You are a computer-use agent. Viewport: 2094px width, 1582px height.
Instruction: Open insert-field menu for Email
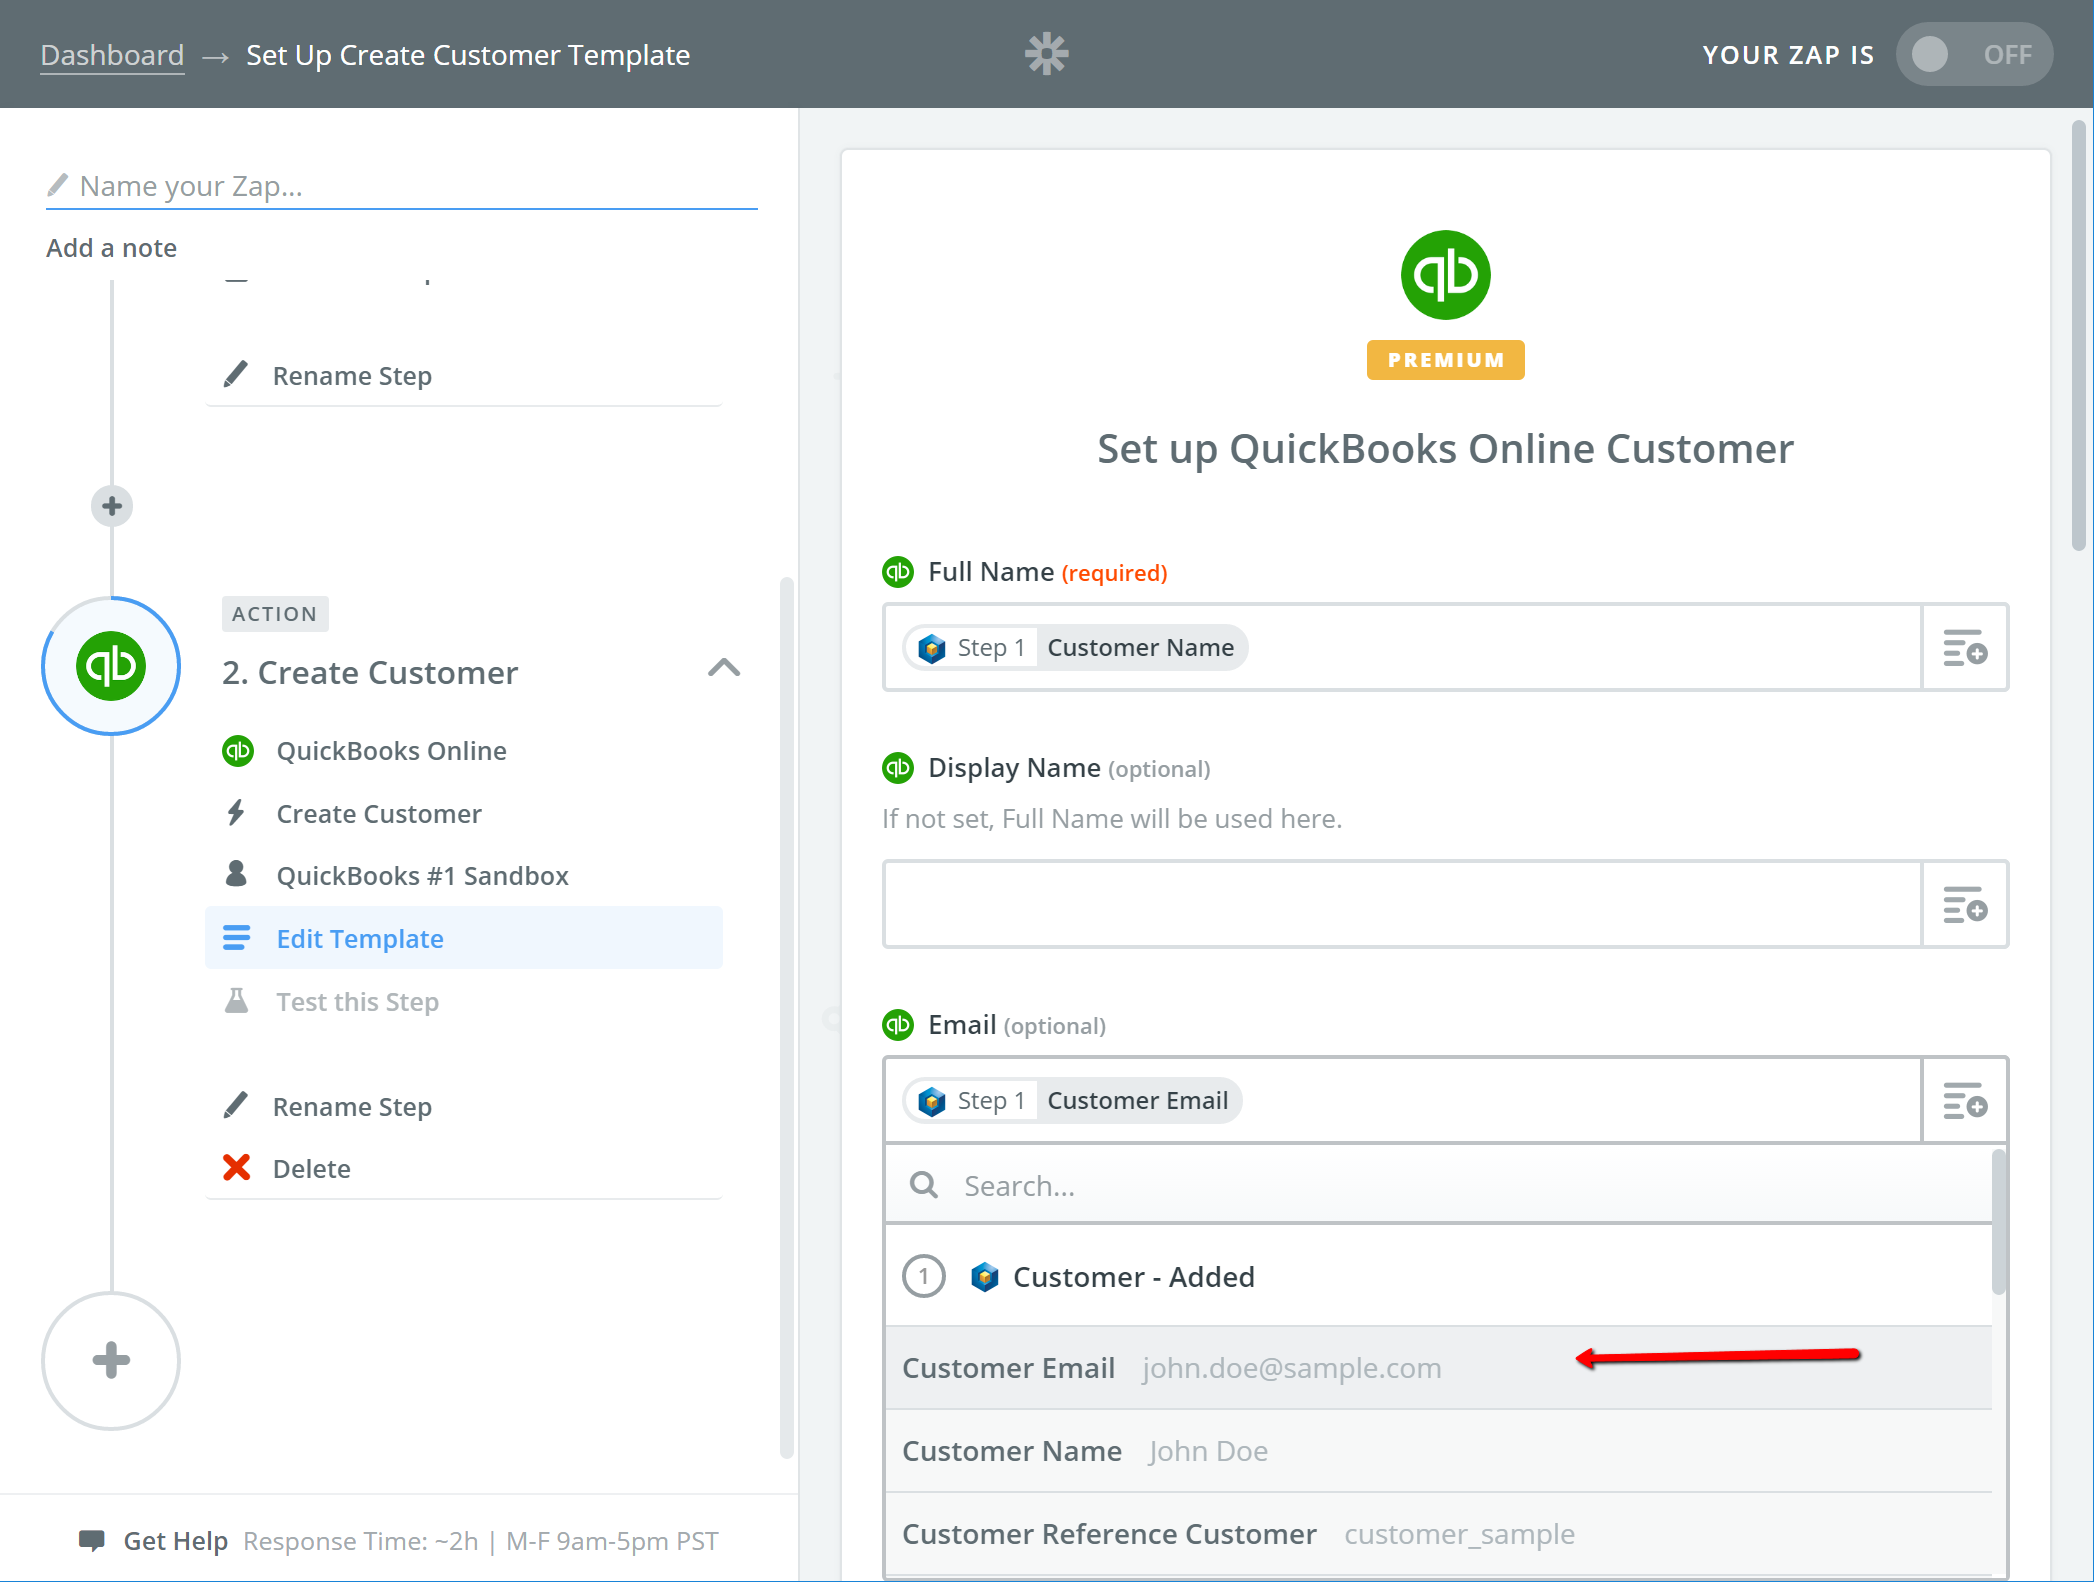point(1965,1101)
